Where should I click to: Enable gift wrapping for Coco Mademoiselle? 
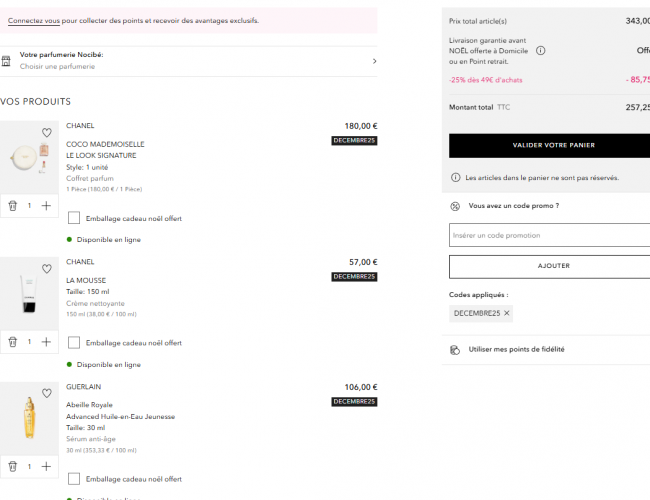coord(74,218)
